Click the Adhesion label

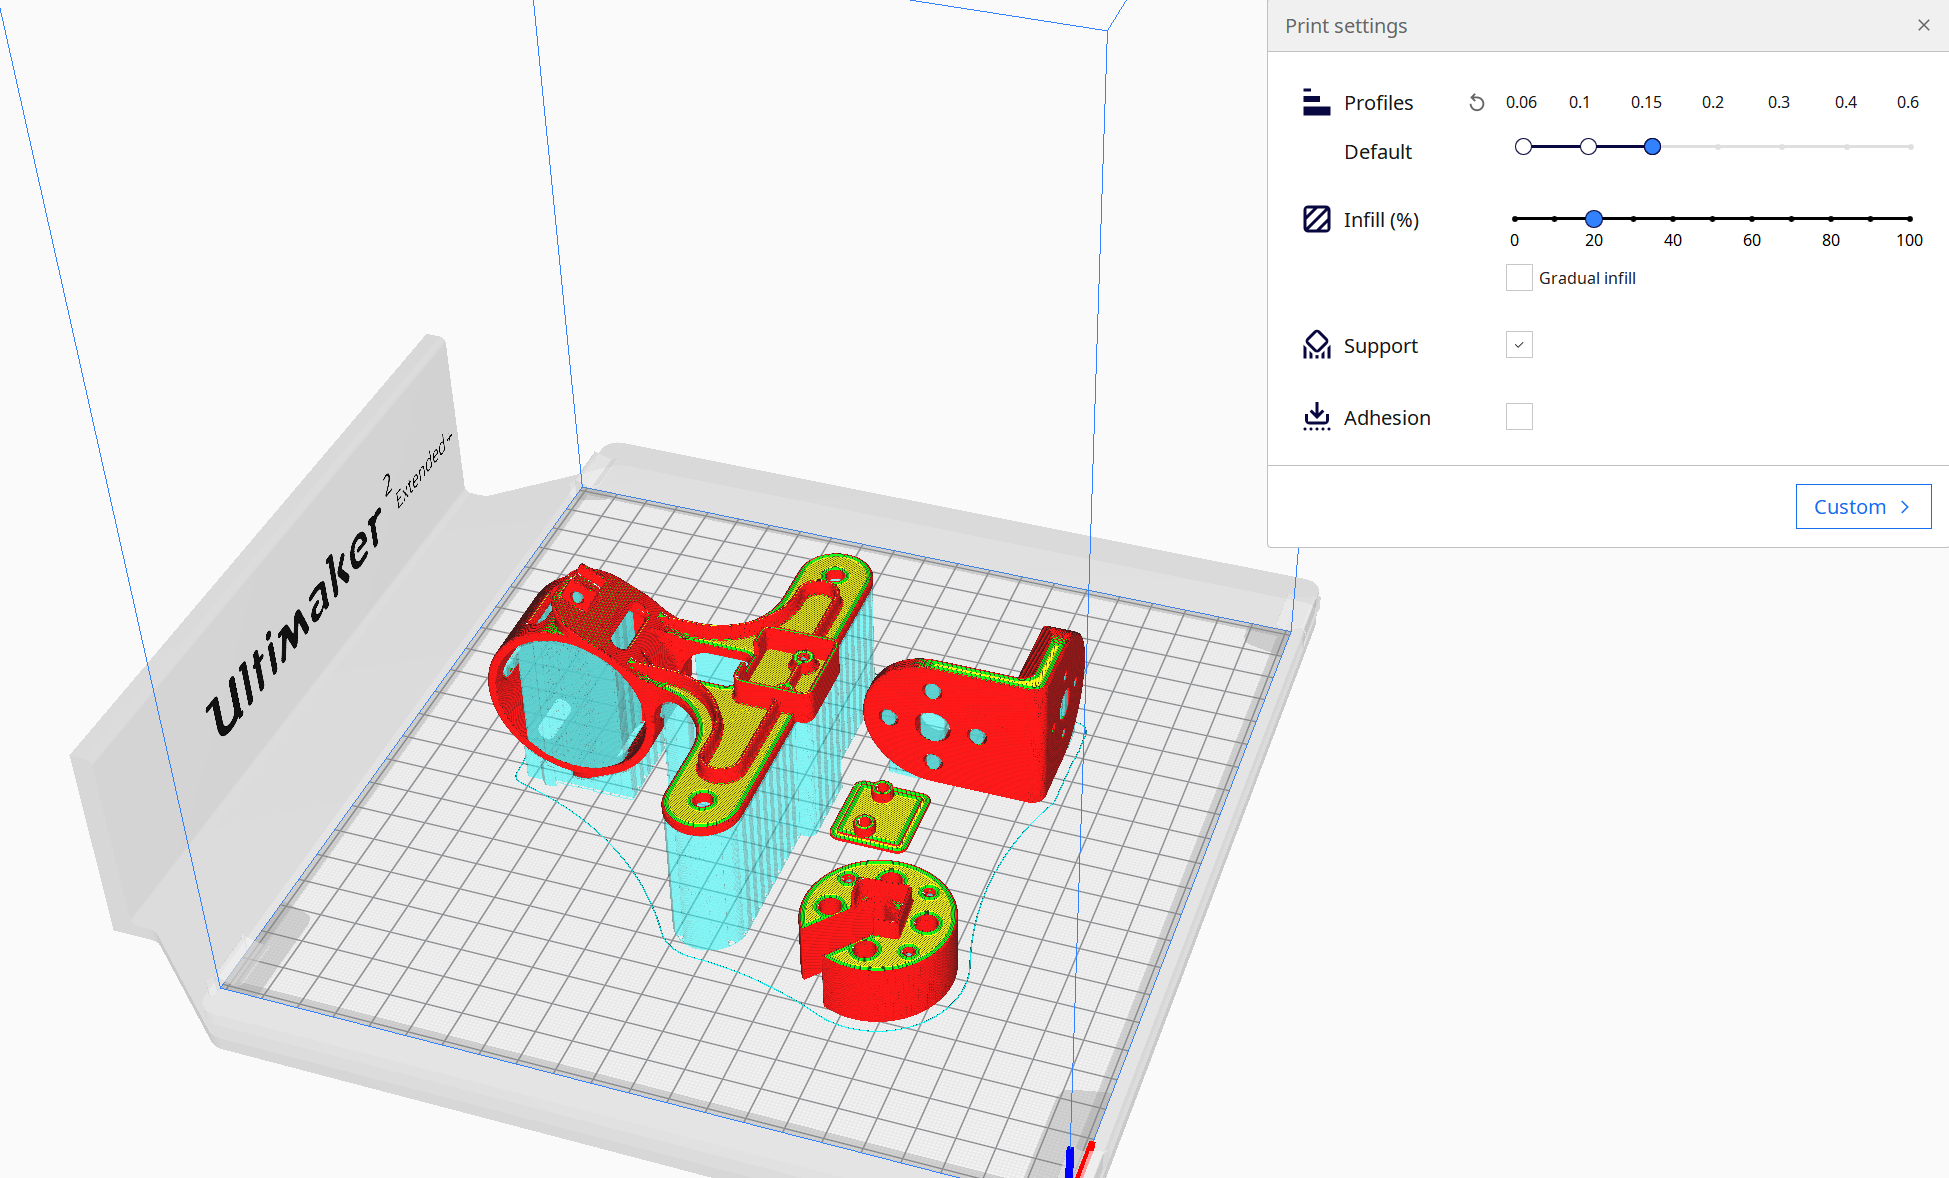coord(1387,418)
